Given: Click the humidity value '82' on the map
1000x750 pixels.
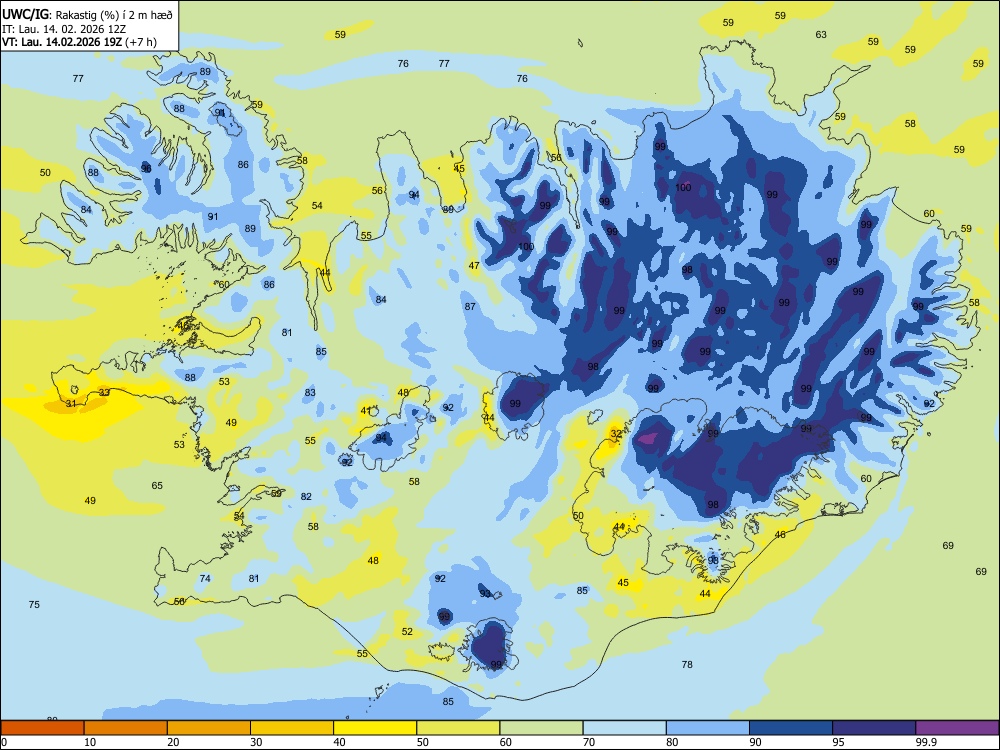Looking at the screenshot, I should [306, 497].
